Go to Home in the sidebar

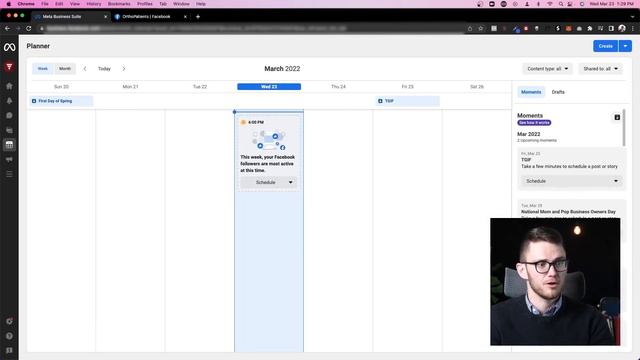tap(9, 86)
